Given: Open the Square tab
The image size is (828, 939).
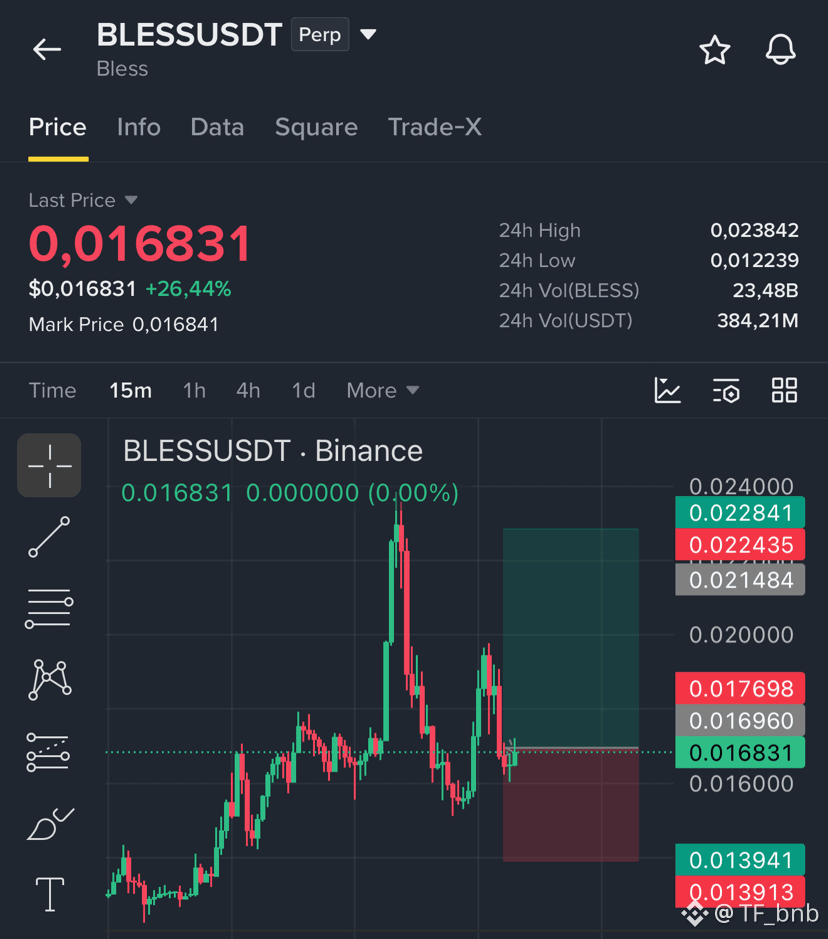Looking at the screenshot, I should pyautogui.click(x=316, y=127).
